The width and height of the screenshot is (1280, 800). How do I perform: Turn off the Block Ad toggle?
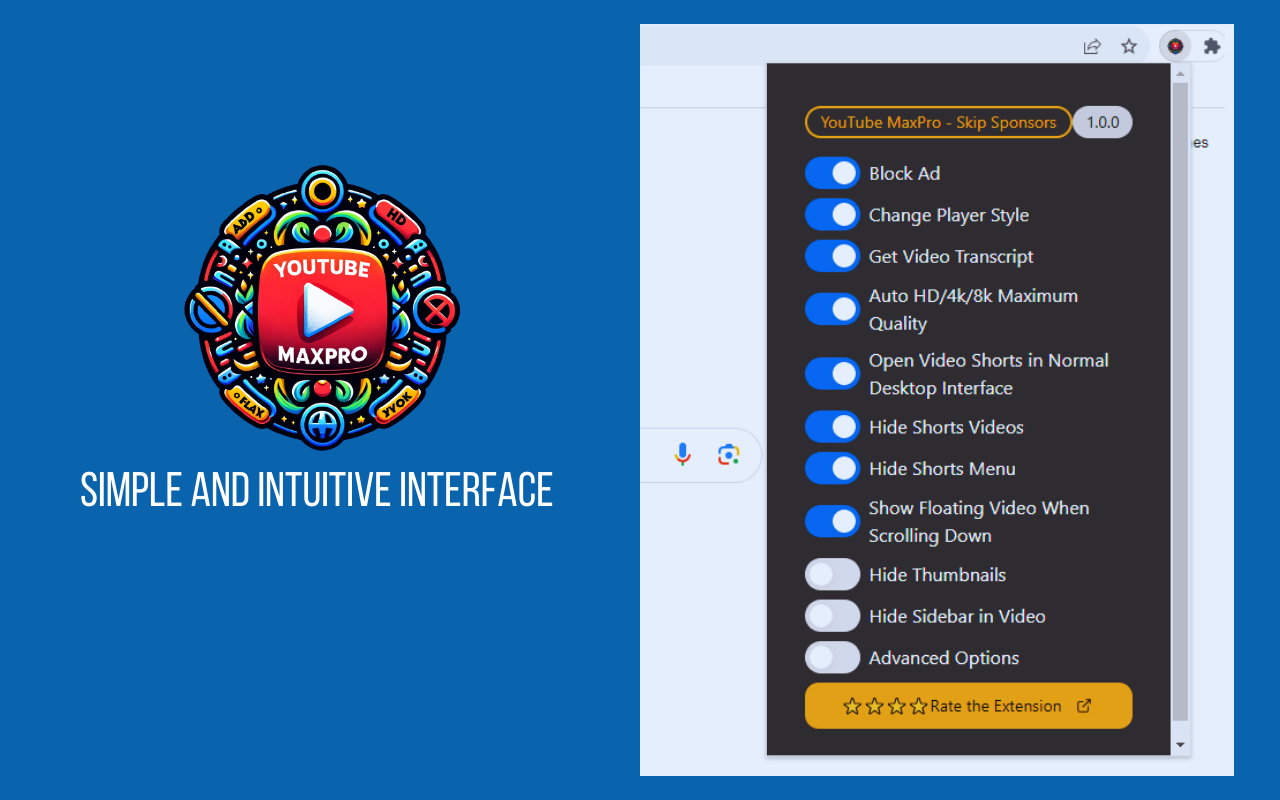(x=832, y=173)
